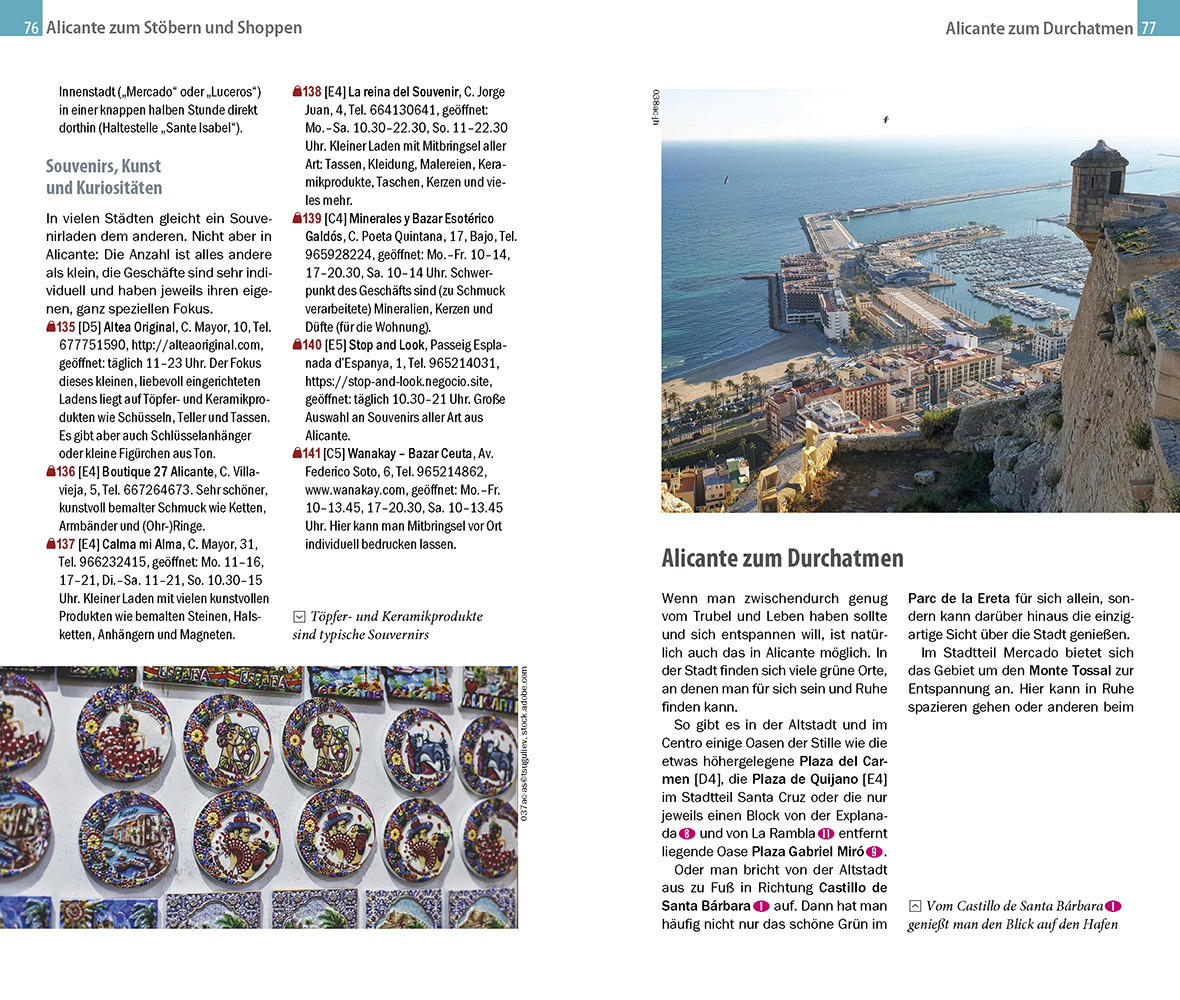Select the pink number 11 marker after La Rambla

825,834
